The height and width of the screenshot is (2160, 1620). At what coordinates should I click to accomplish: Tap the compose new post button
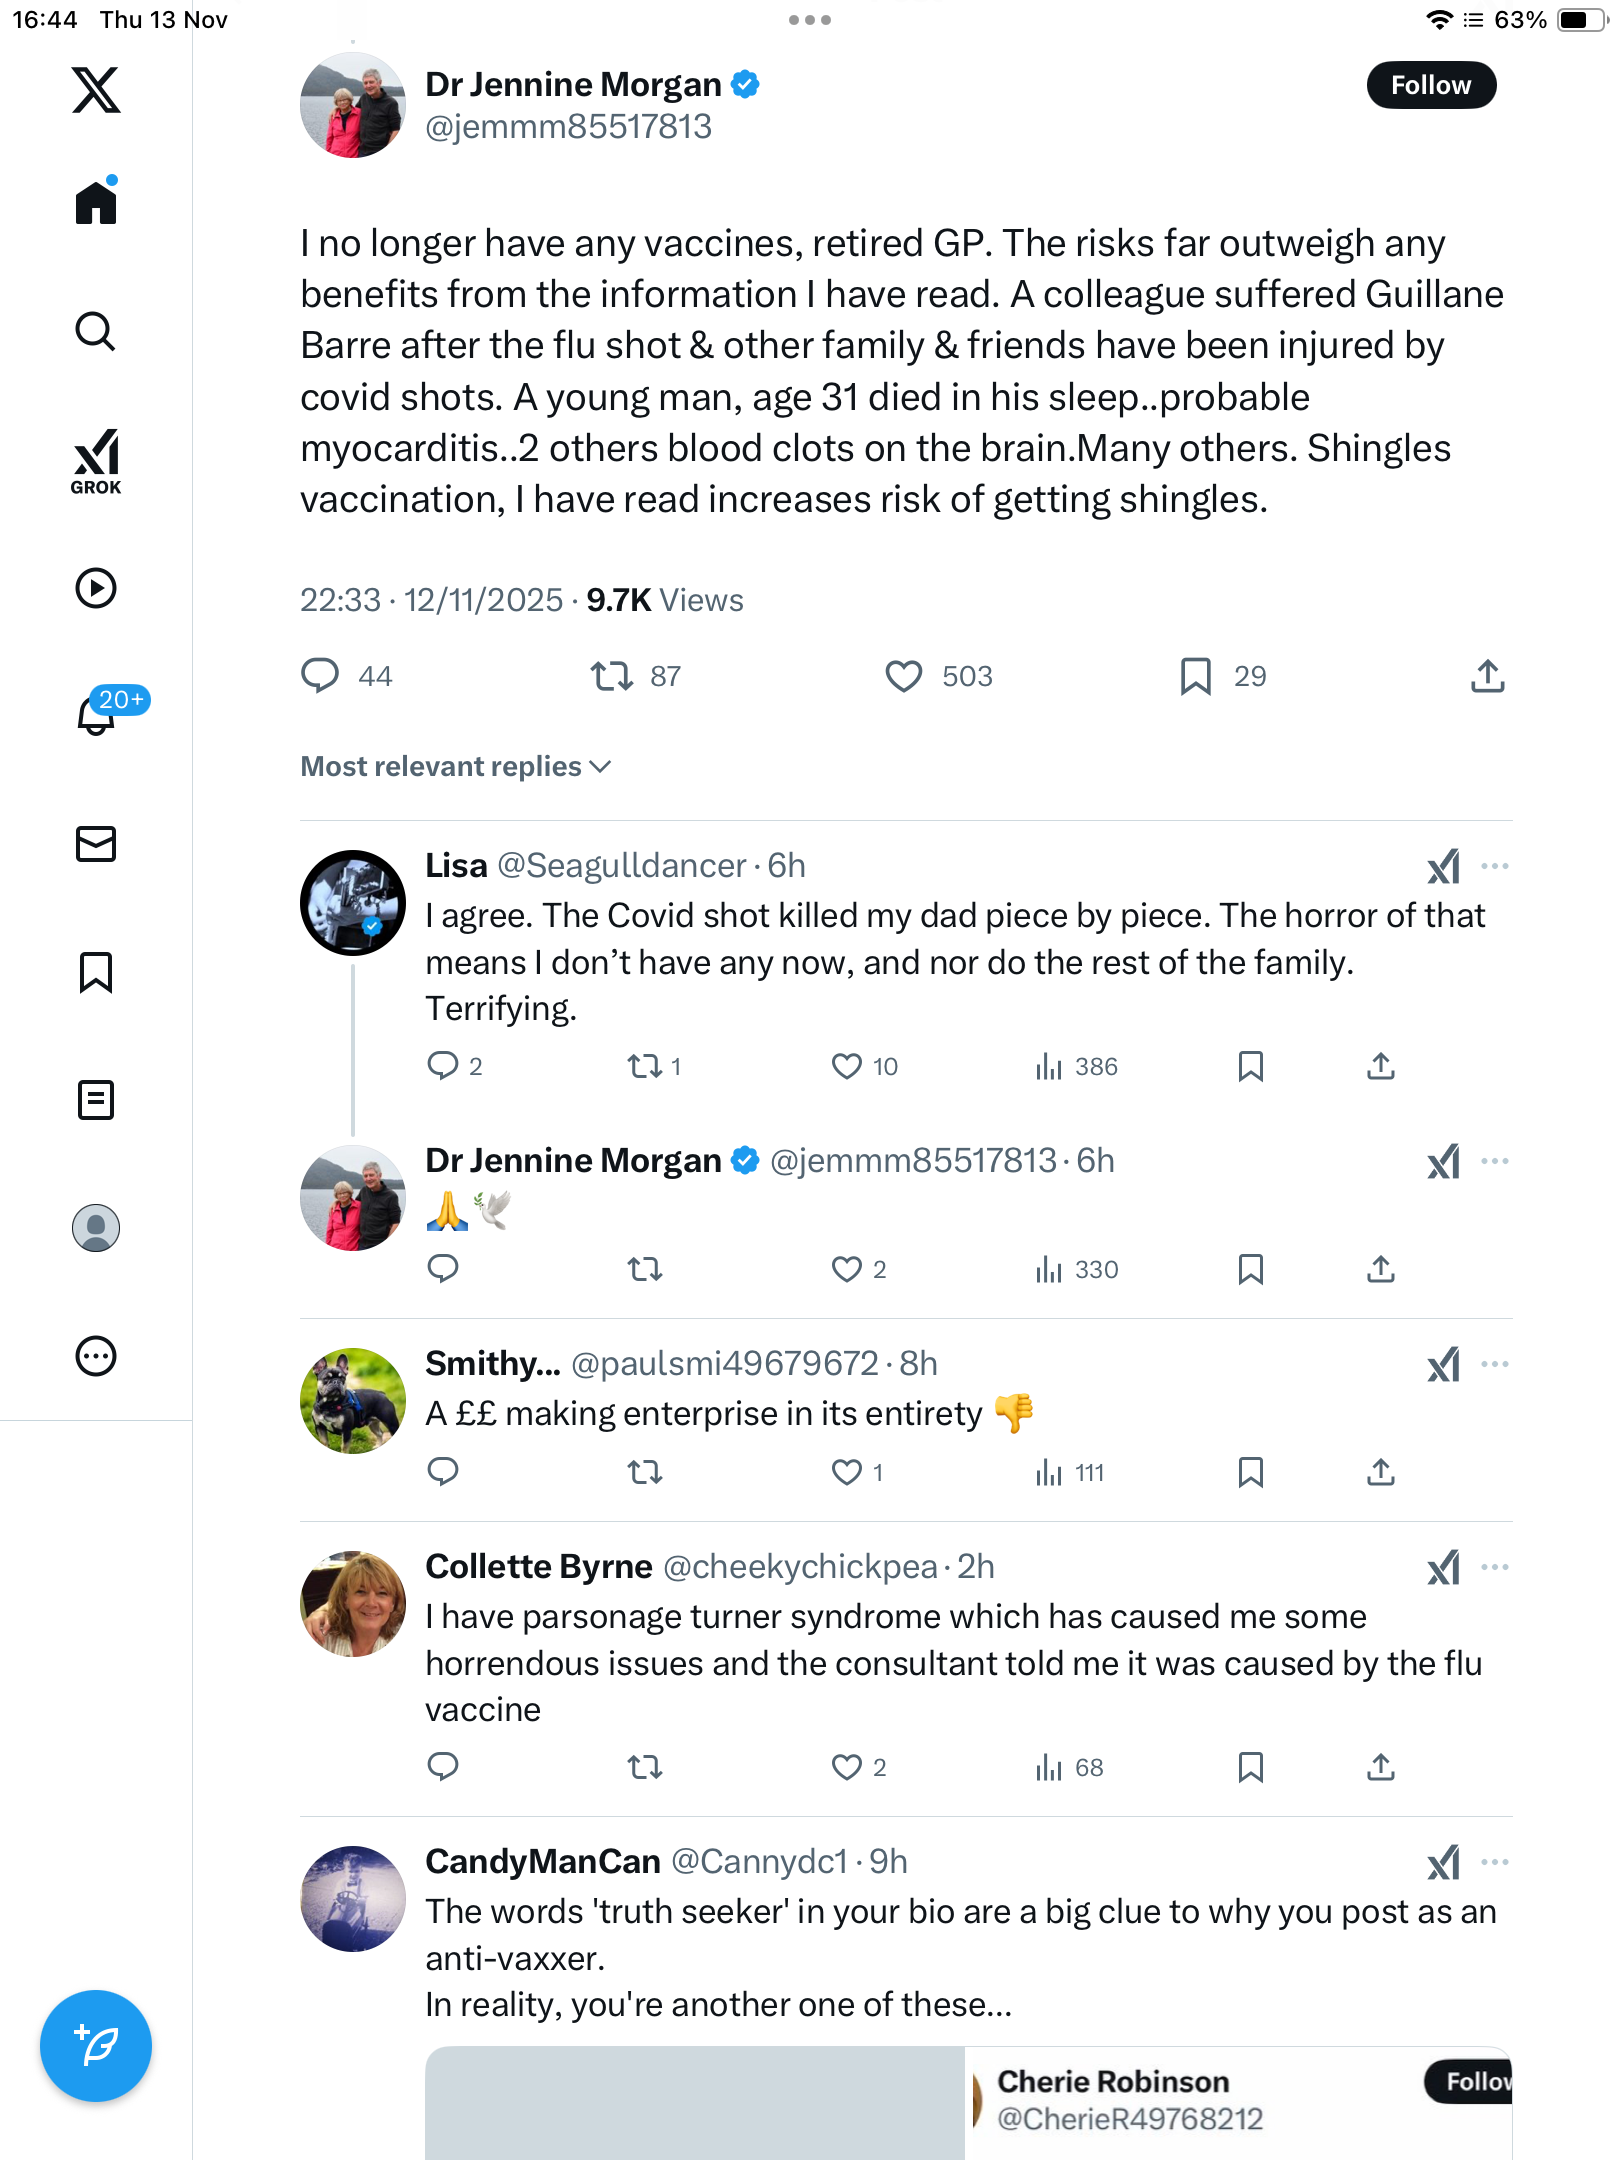click(96, 2045)
